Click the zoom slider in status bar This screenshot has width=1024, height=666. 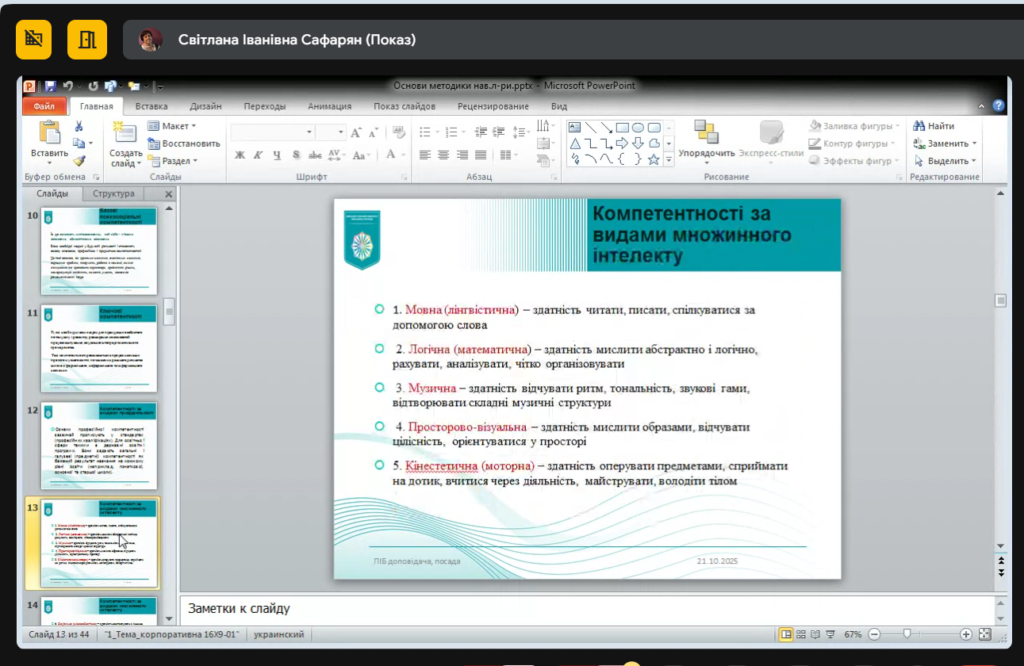tap(907, 635)
